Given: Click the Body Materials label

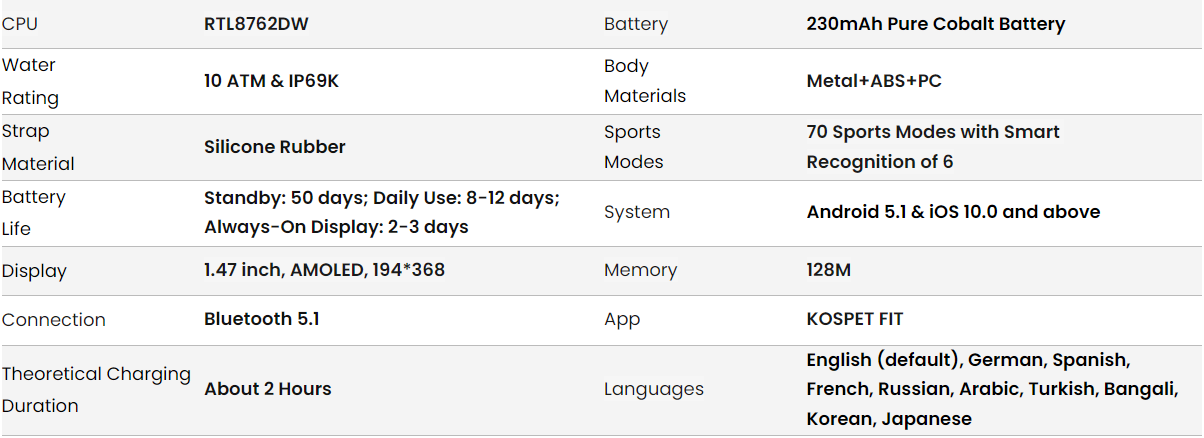Looking at the screenshot, I should [x=644, y=81].
